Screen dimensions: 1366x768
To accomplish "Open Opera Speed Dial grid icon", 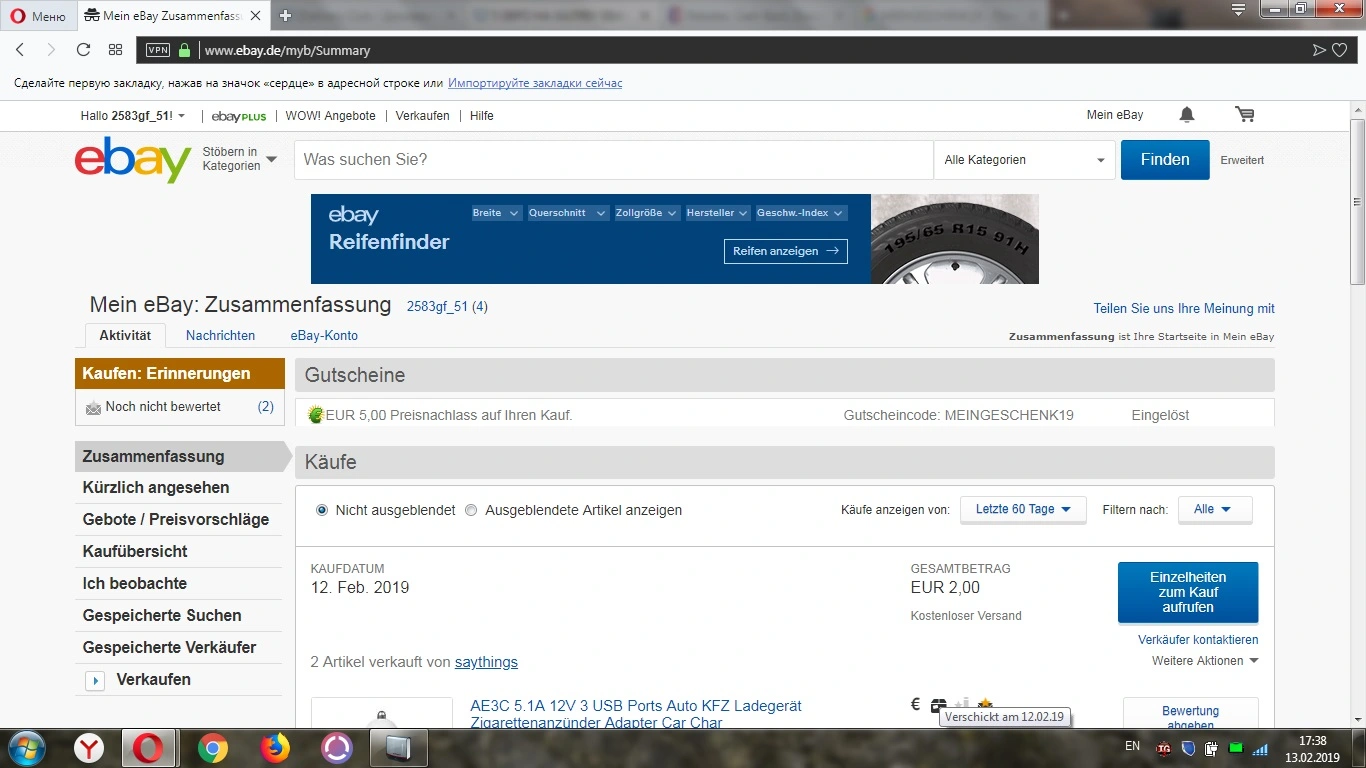I will coord(115,50).
